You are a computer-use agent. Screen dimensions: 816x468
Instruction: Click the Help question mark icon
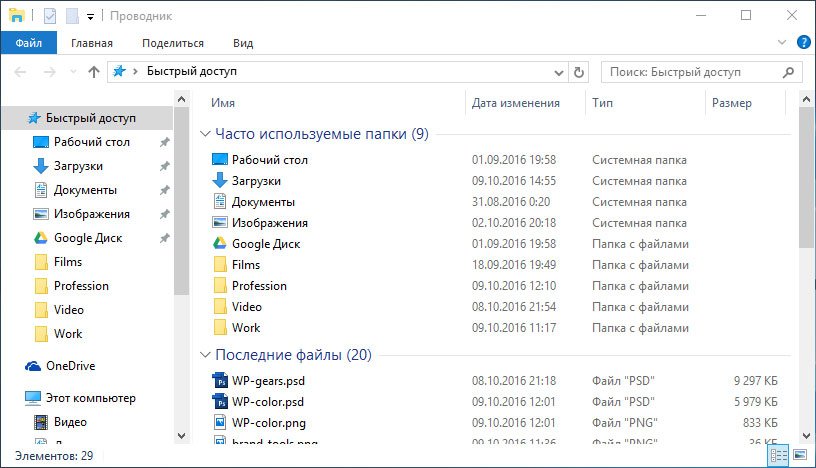(803, 43)
